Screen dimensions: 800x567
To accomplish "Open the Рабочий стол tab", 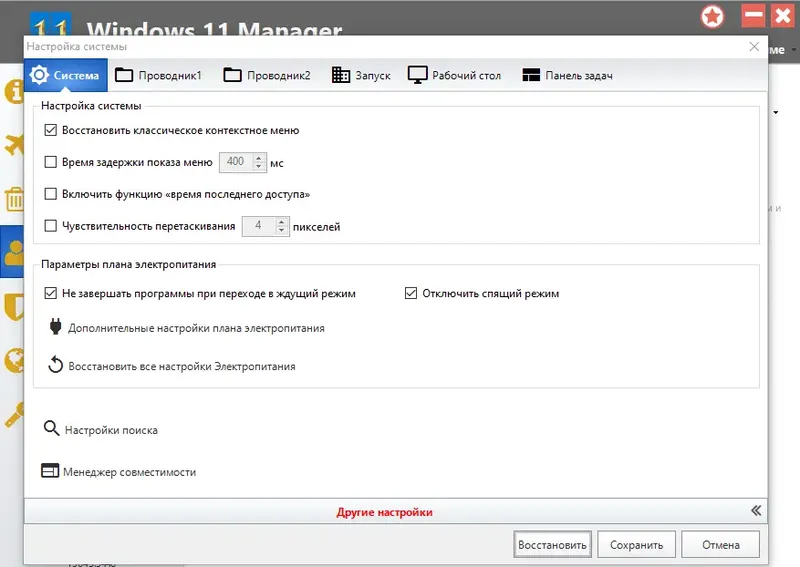I will pyautogui.click(x=455, y=76).
